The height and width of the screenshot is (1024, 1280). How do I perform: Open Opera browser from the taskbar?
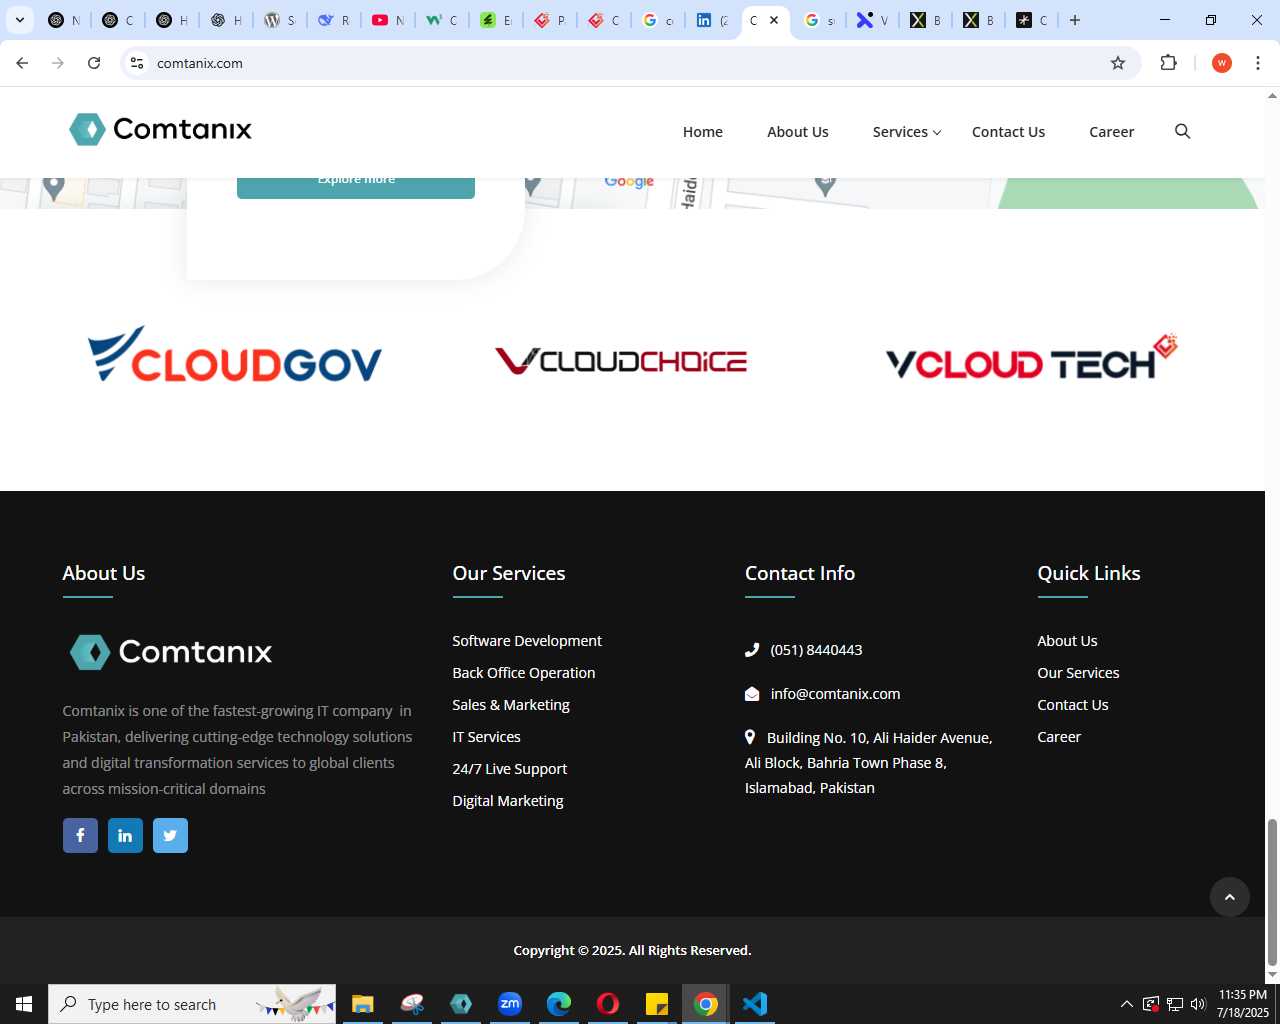point(608,1004)
